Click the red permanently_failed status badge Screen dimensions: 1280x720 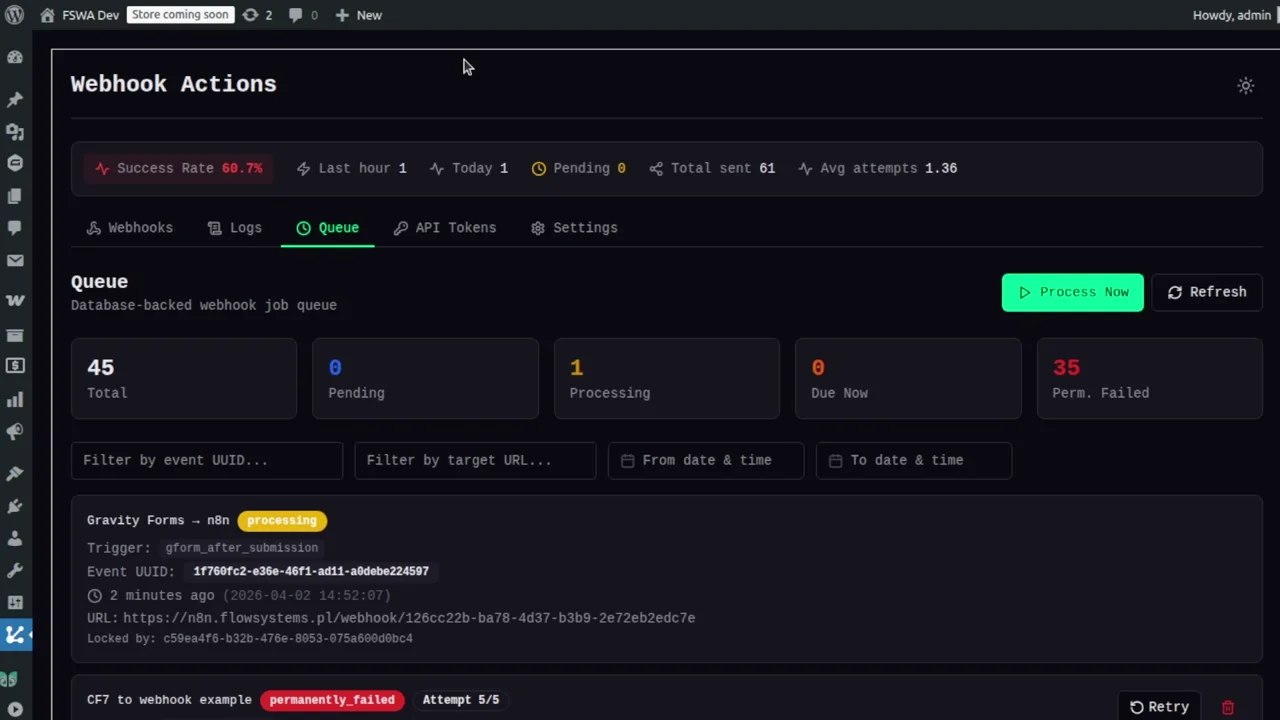[332, 700]
